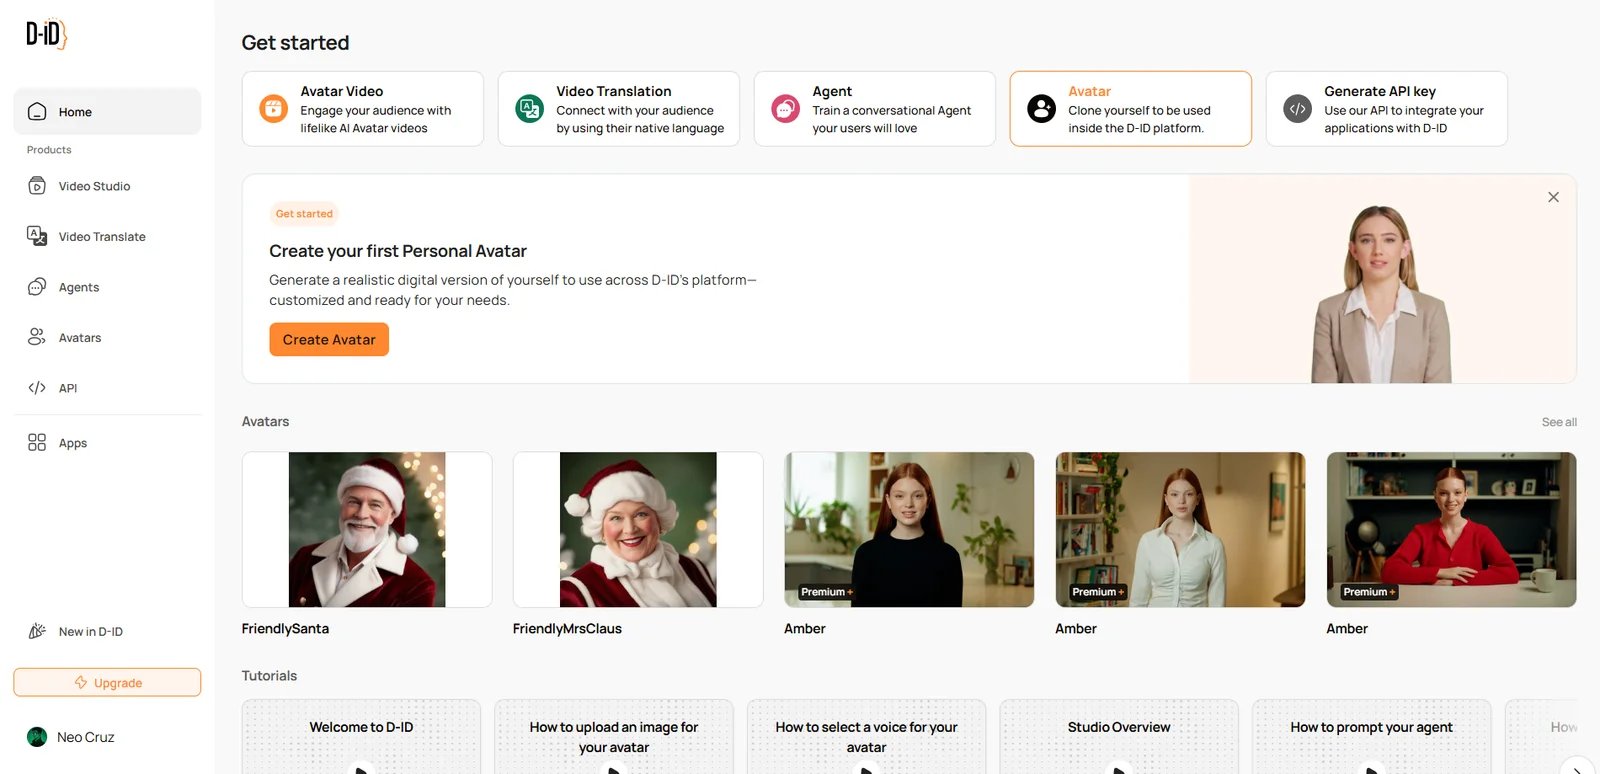1600x774 pixels.
Task: Click the orange Avatar Video icon
Action: point(273,108)
